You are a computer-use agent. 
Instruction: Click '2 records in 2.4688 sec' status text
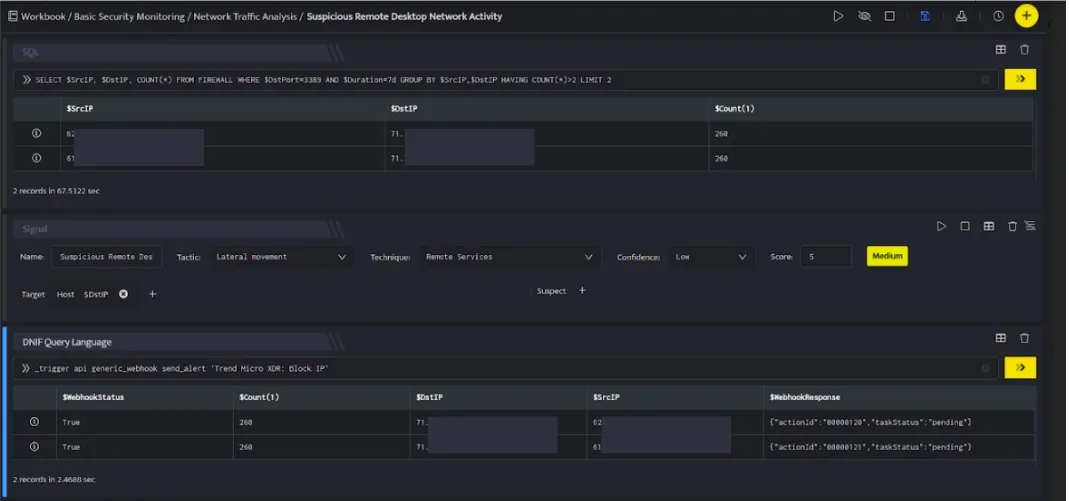[x=54, y=479]
